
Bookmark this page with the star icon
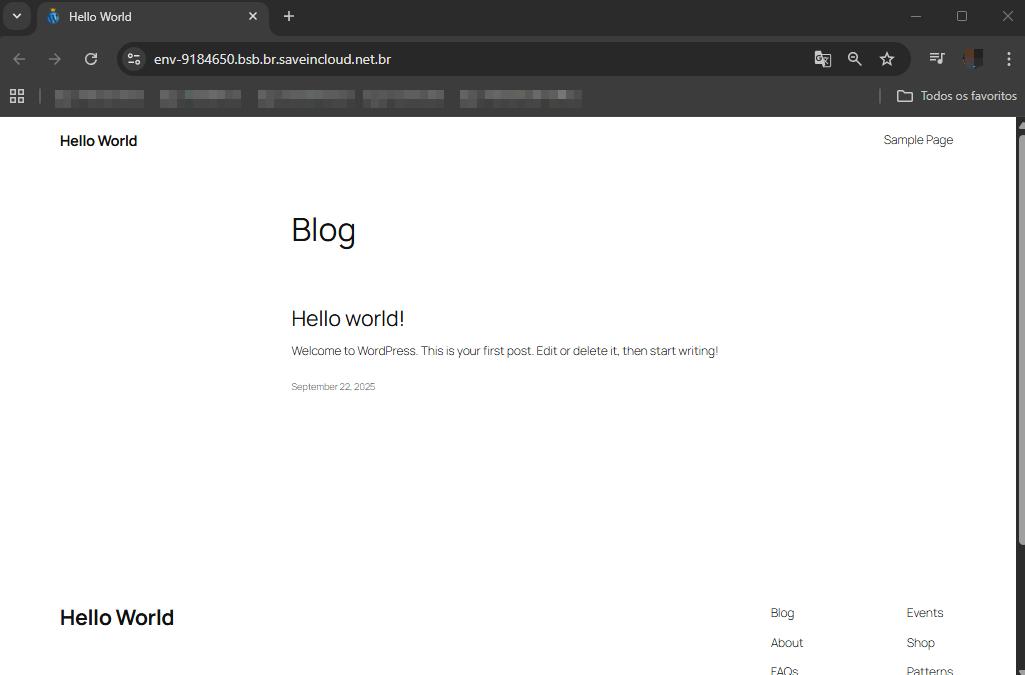[x=887, y=59]
